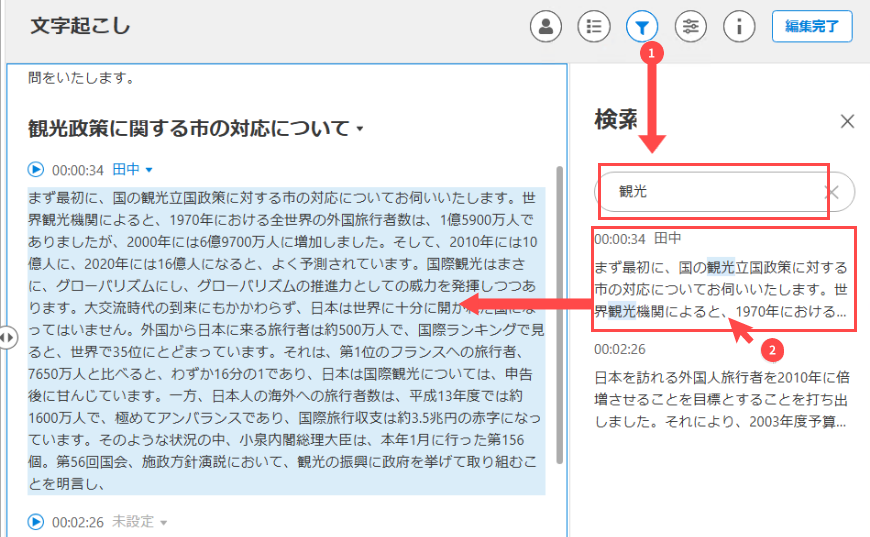Screen dimensions: 870x537
Task: Toggle the search filter funnel icon
Action: (641, 27)
